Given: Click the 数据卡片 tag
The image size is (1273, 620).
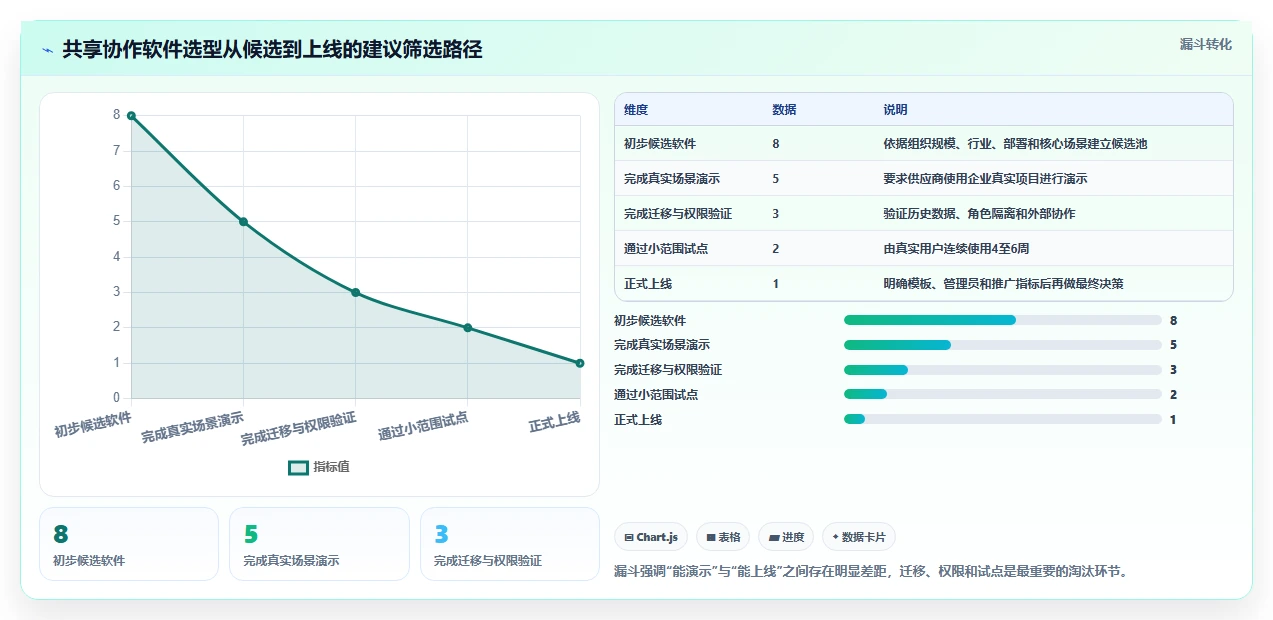Looking at the screenshot, I should click(x=858, y=537).
